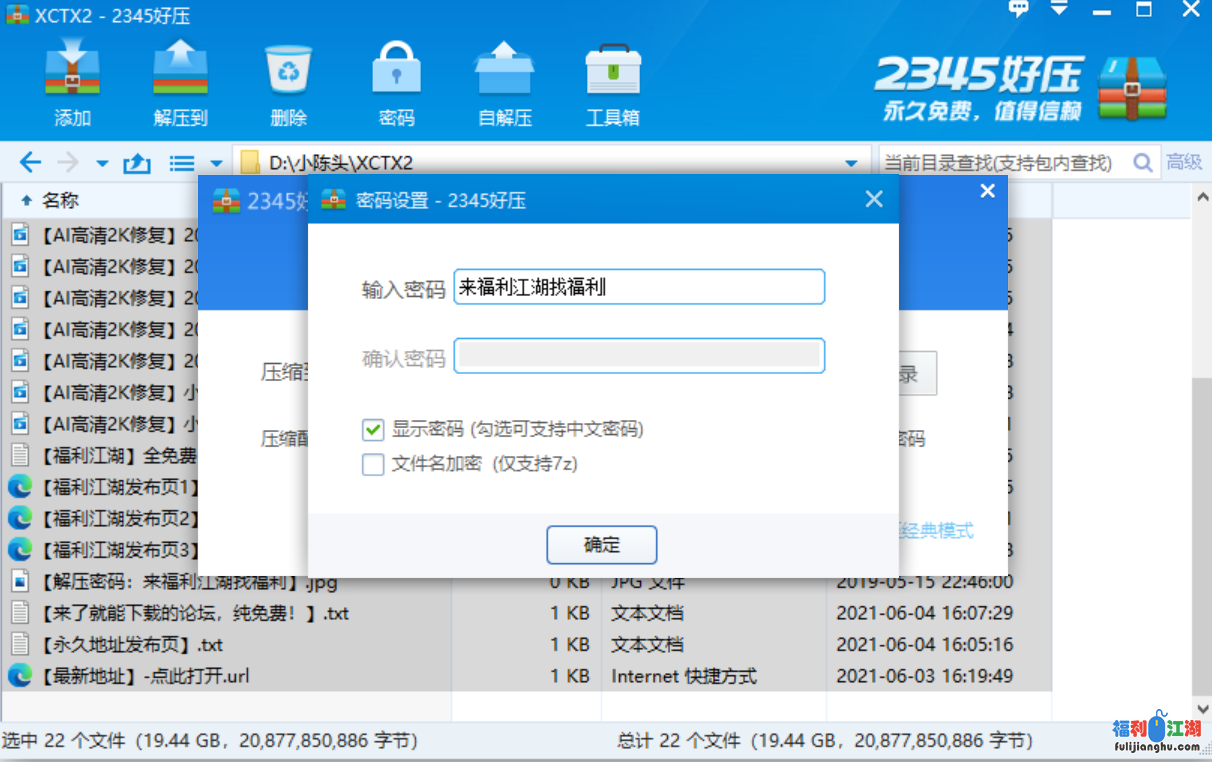This screenshot has height=762, width=1212.
Task: Close the 密码设置 dialog
Action: tap(873, 200)
